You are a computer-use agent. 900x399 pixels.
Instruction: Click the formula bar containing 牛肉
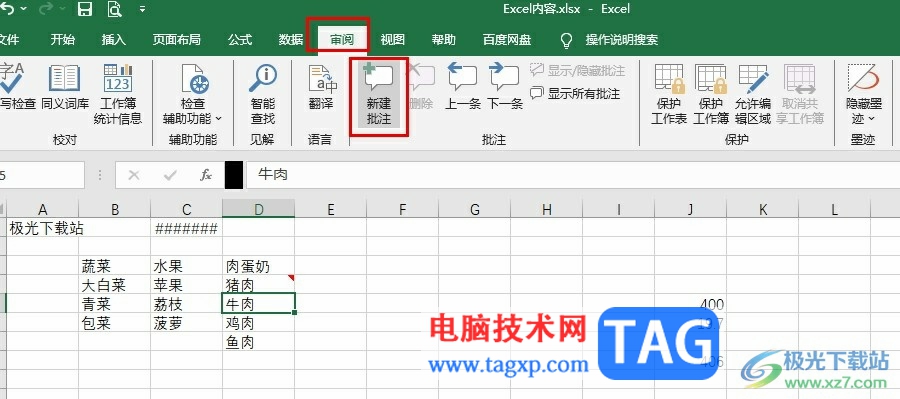(572, 175)
